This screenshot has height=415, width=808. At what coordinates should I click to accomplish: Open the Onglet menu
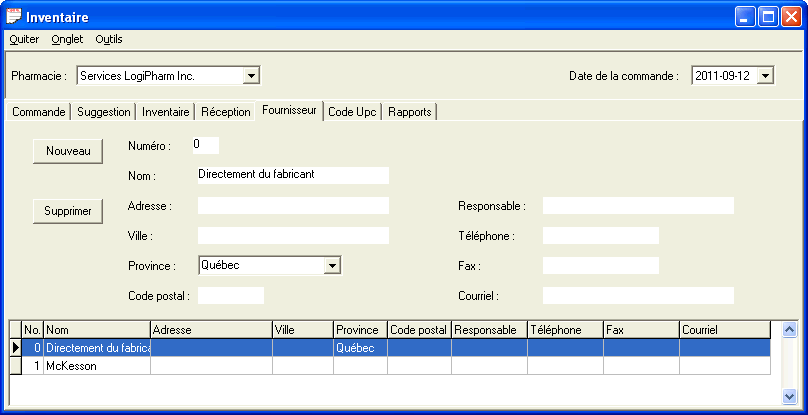(67, 39)
